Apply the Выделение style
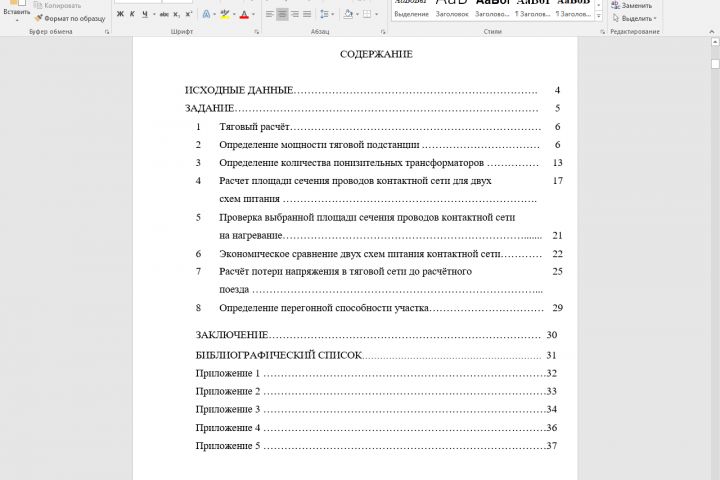The image size is (720, 480). tap(411, 8)
